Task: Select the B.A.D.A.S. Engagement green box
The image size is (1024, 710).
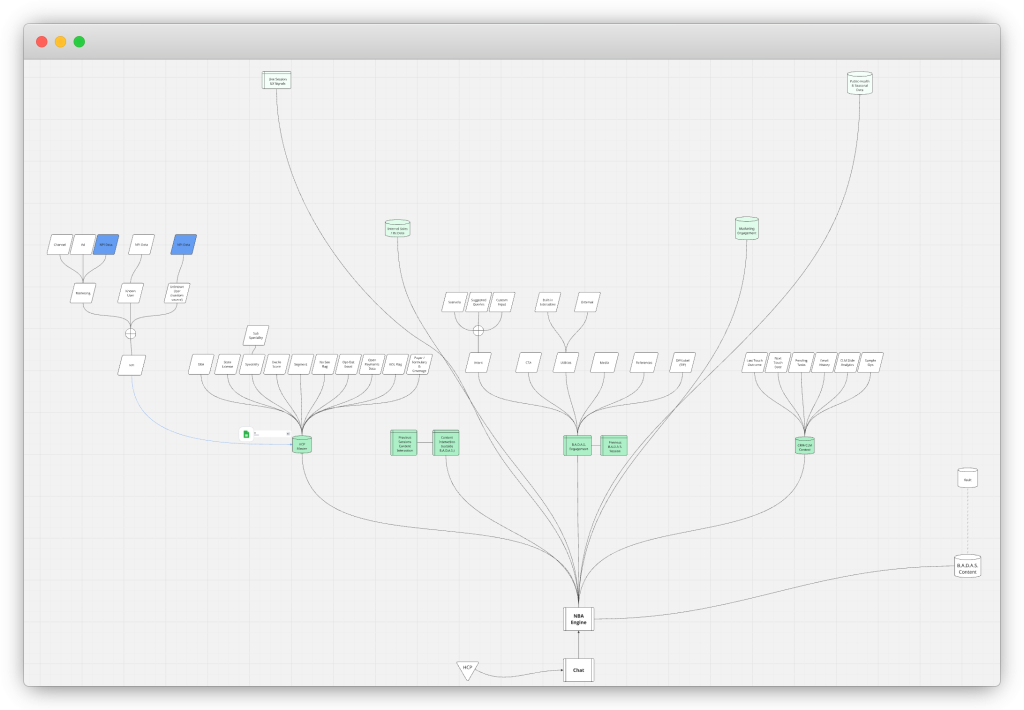Action: coord(578,445)
